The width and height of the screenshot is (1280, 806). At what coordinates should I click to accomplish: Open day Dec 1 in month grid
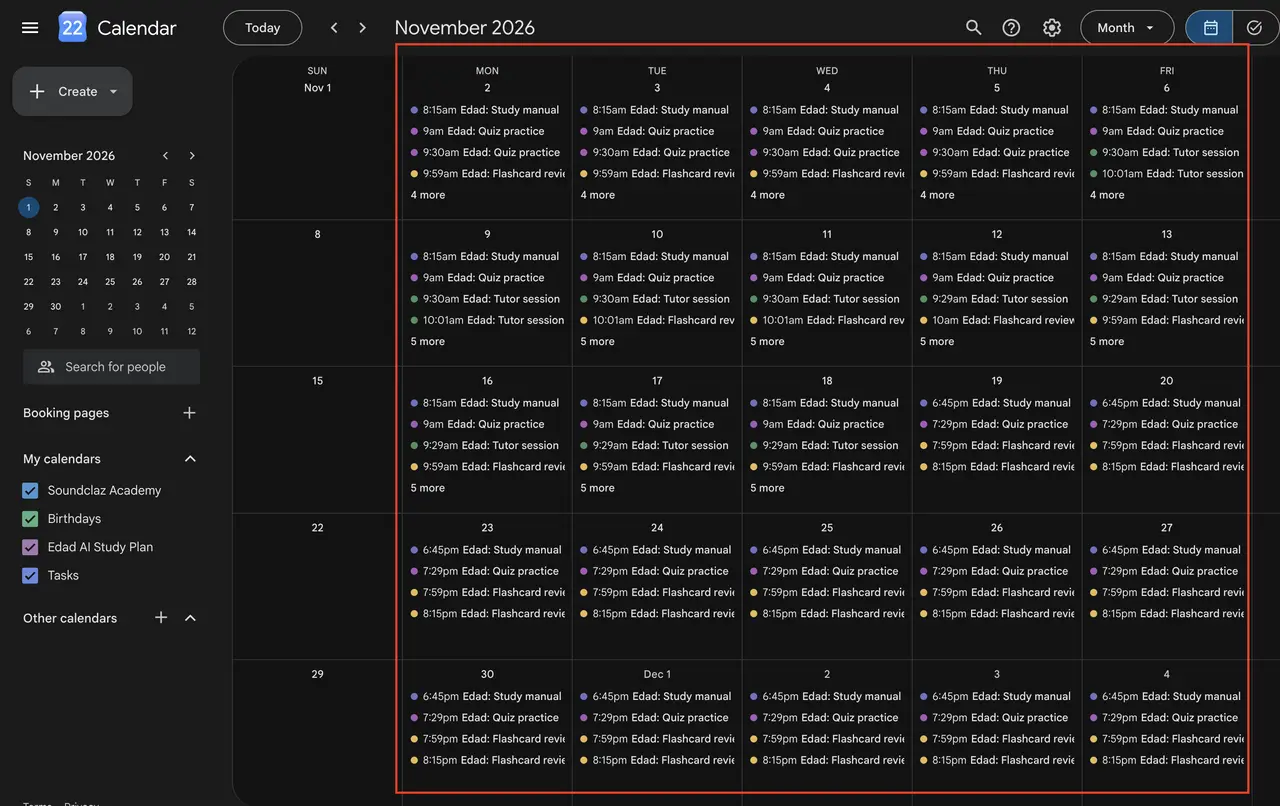(x=657, y=674)
